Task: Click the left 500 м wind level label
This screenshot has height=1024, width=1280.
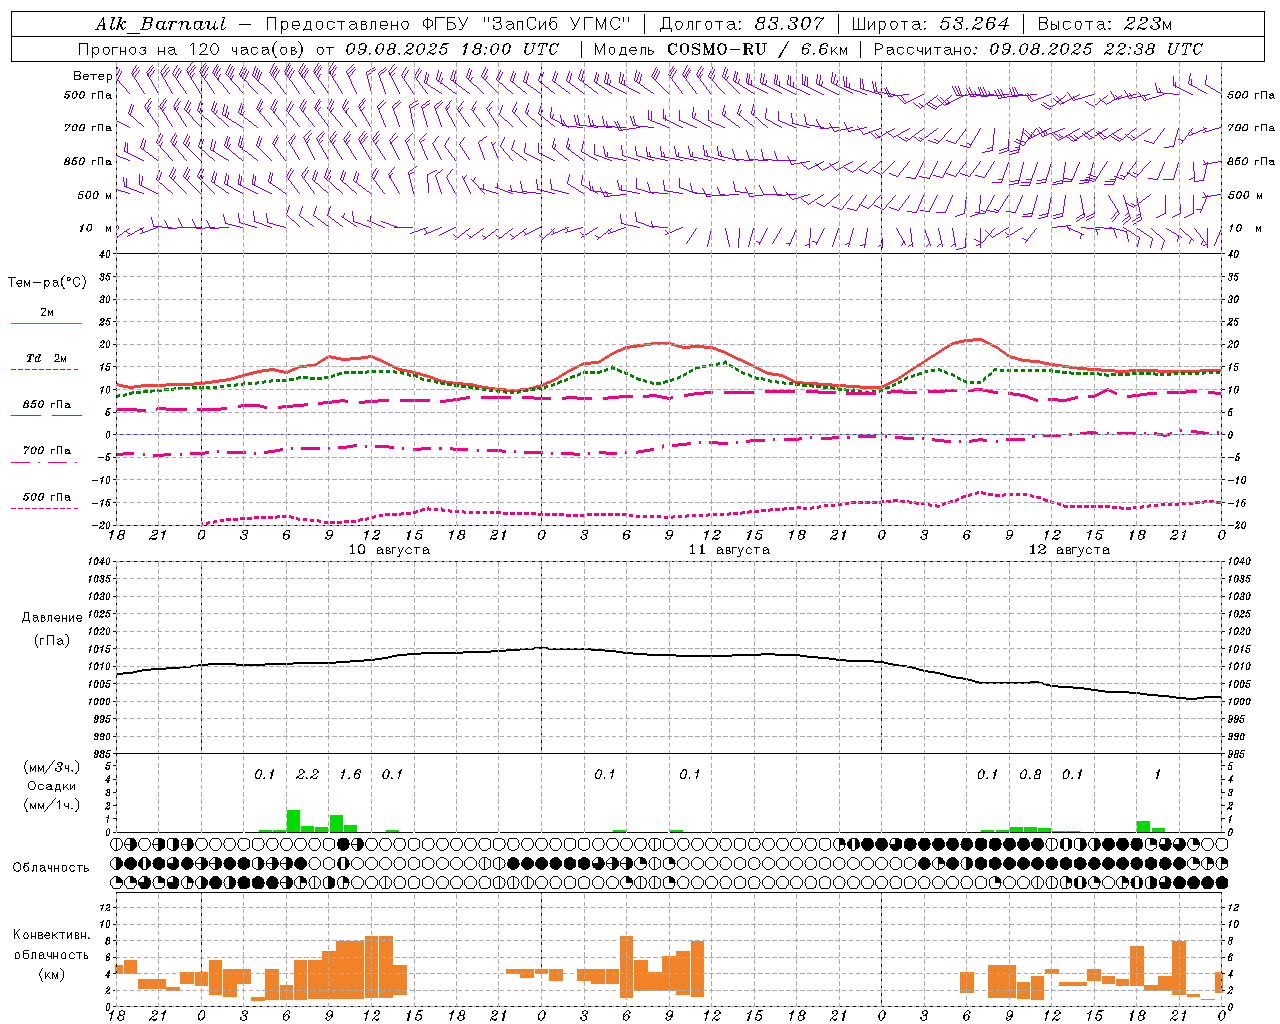Action: pos(95,195)
